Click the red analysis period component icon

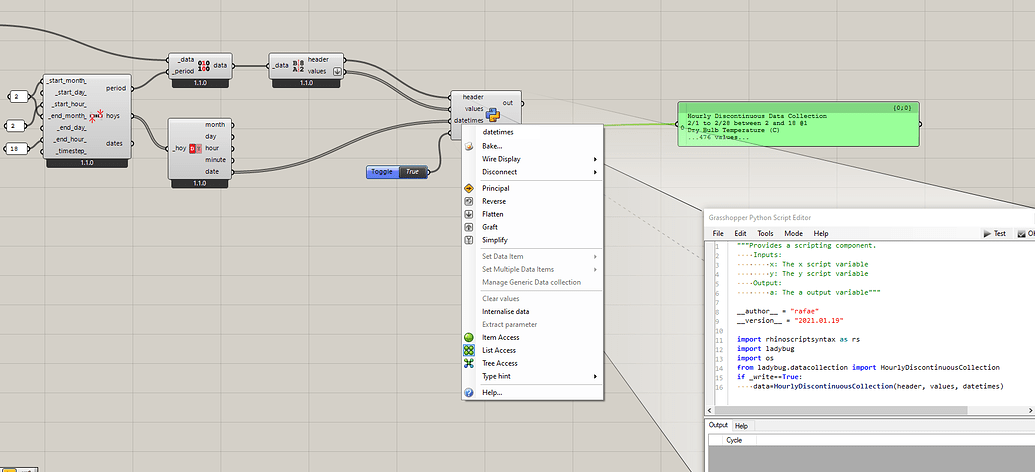[96, 116]
